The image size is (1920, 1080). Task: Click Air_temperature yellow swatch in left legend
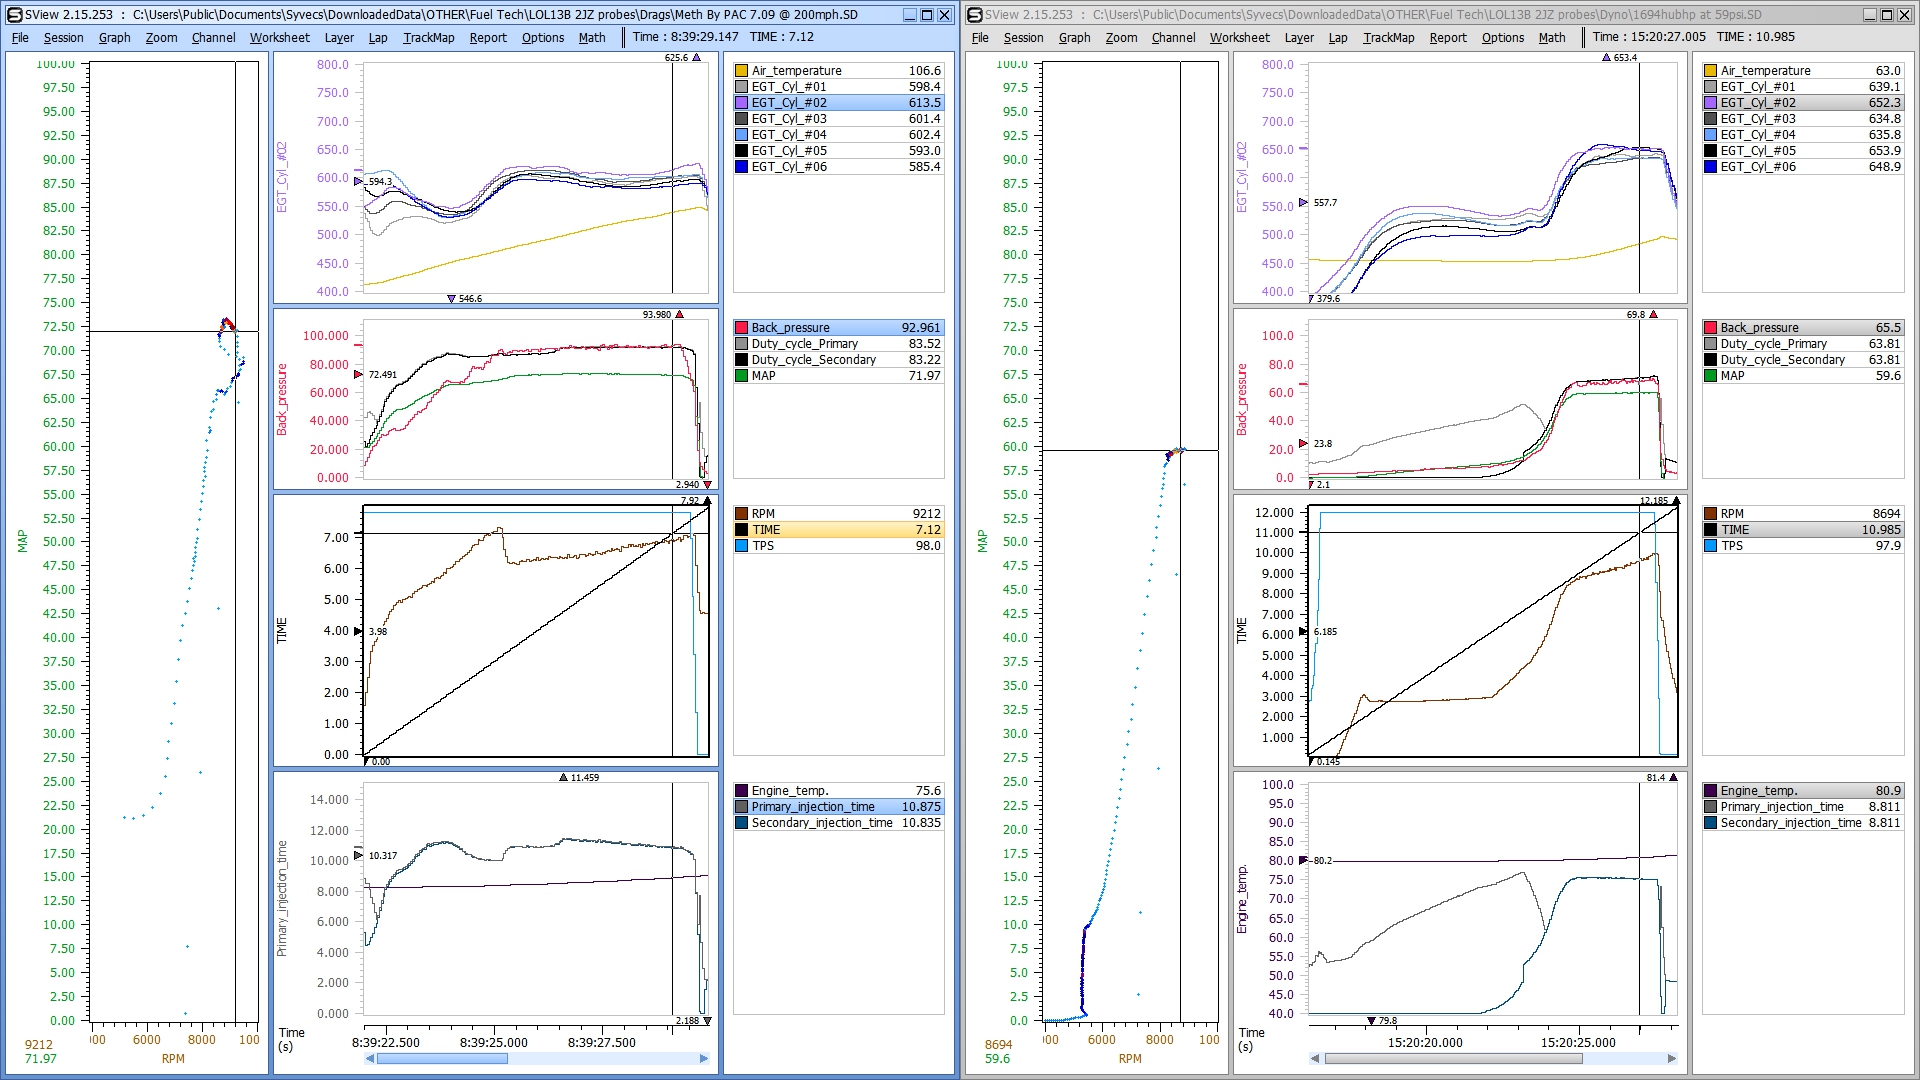coord(741,71)
